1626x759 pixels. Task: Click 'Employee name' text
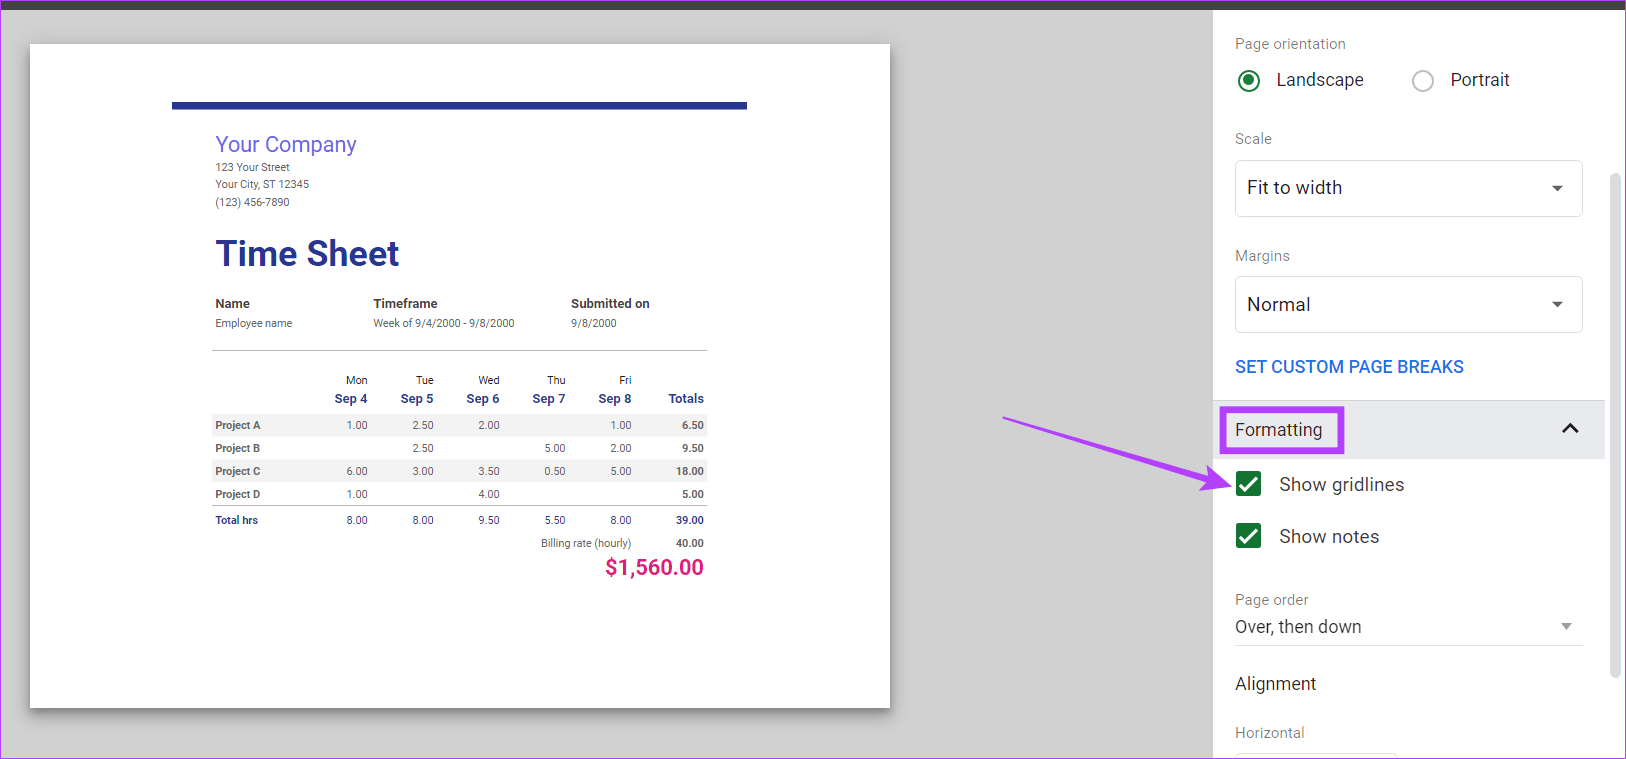254,323
